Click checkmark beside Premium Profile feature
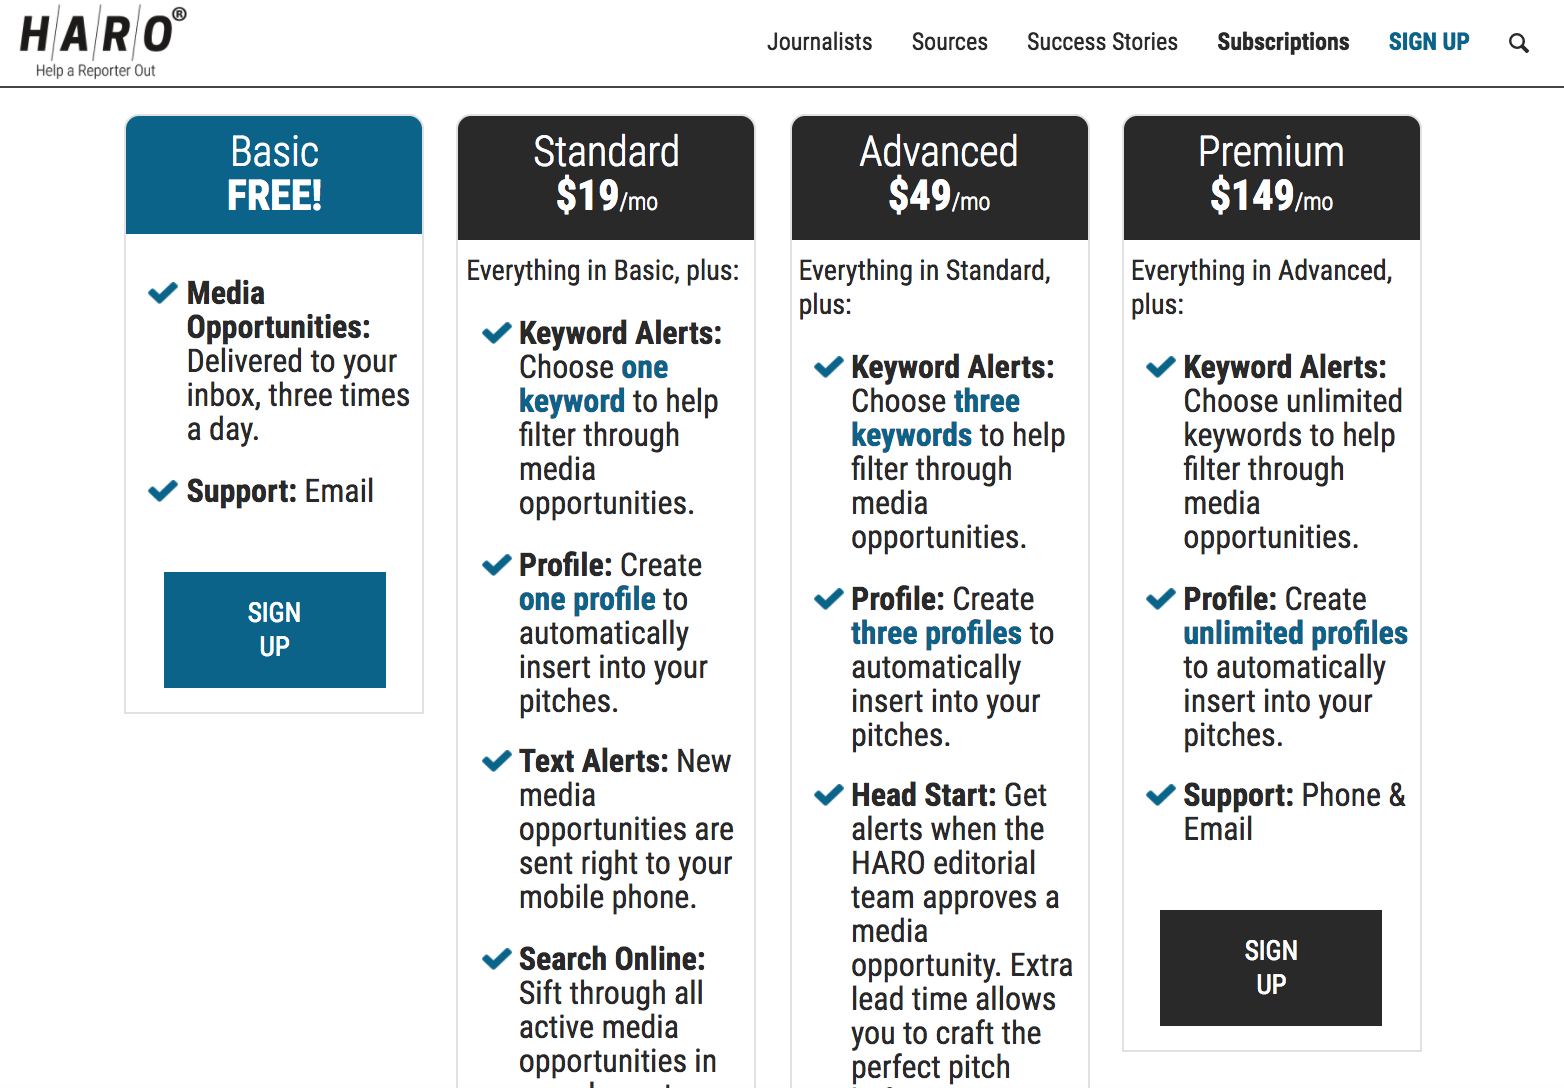The height and width of the screenshot is (1088, 1564). (x=1161, y=599)
